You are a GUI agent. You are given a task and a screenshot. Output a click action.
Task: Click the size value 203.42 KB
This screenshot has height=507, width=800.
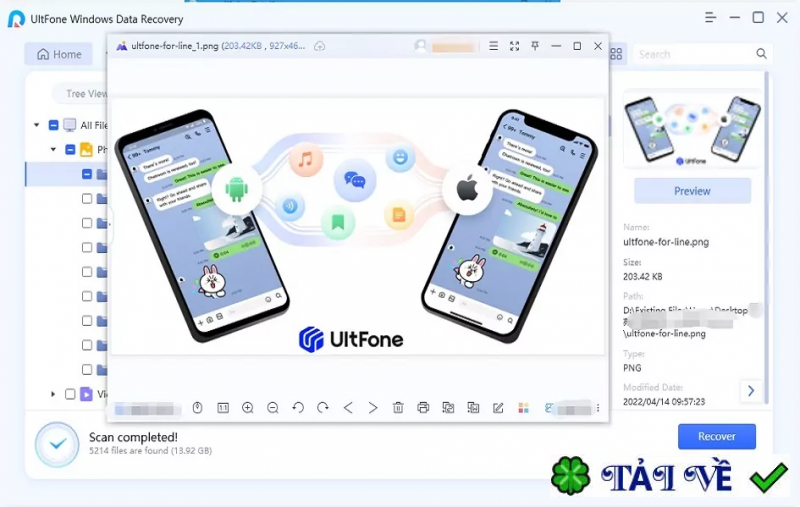[x=642, y=277]
